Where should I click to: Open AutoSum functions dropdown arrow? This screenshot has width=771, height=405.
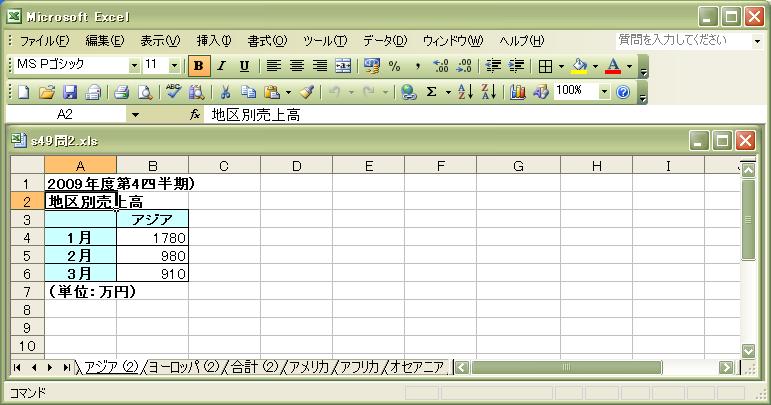click(x=448, y=92)
